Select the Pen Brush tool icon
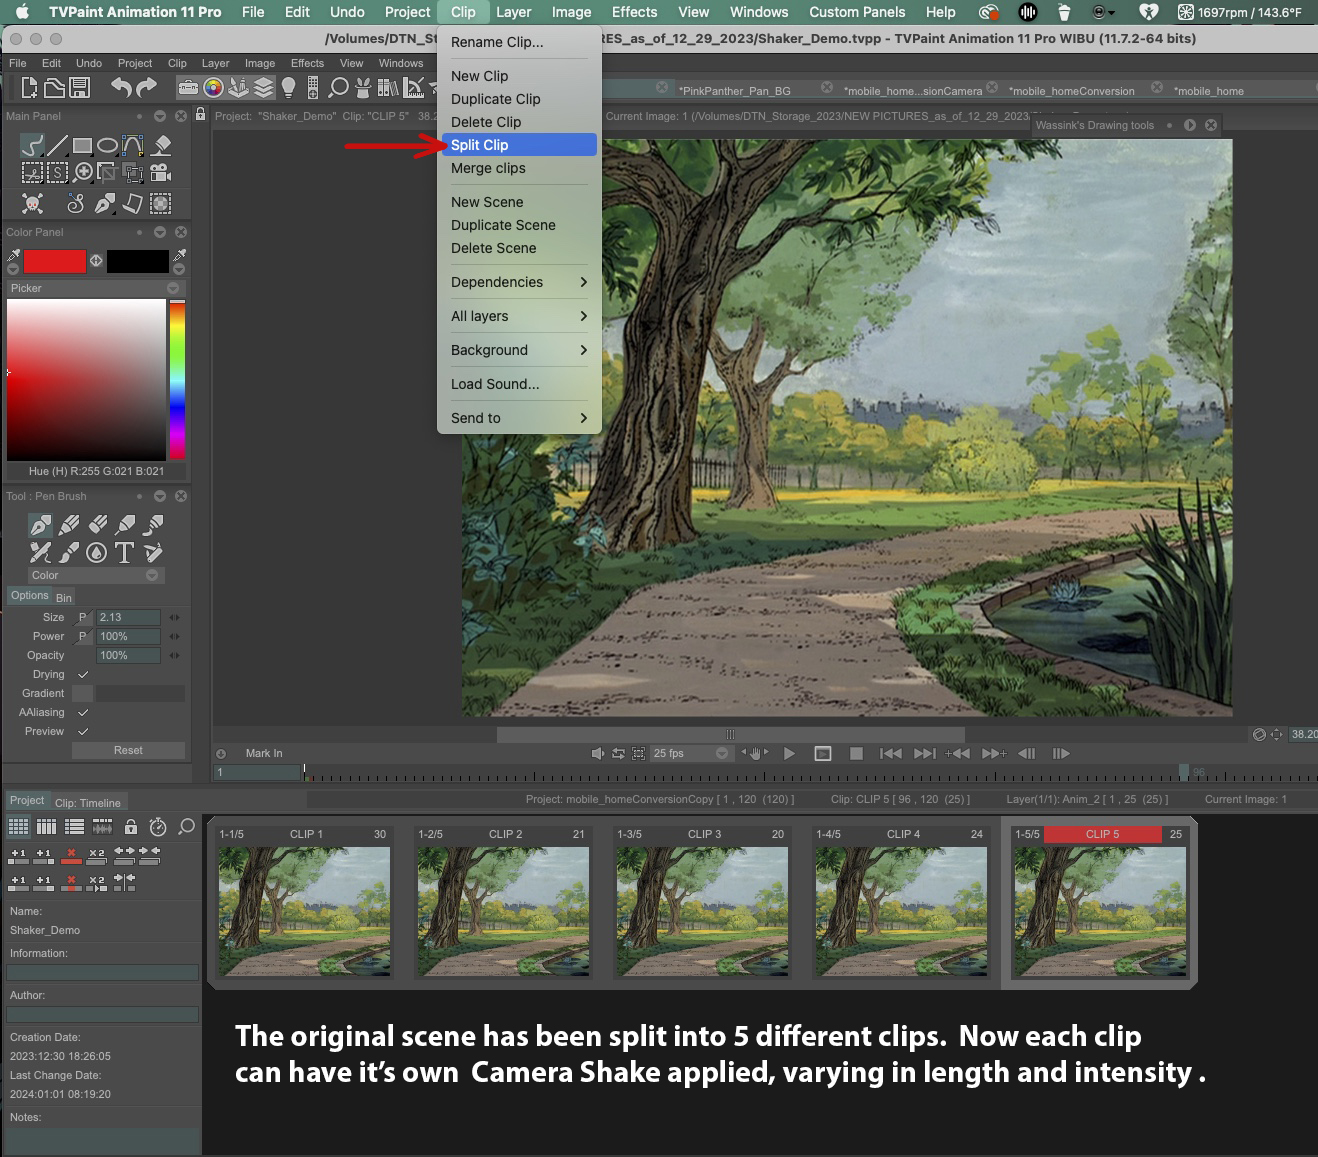 [x=40, y=524]
